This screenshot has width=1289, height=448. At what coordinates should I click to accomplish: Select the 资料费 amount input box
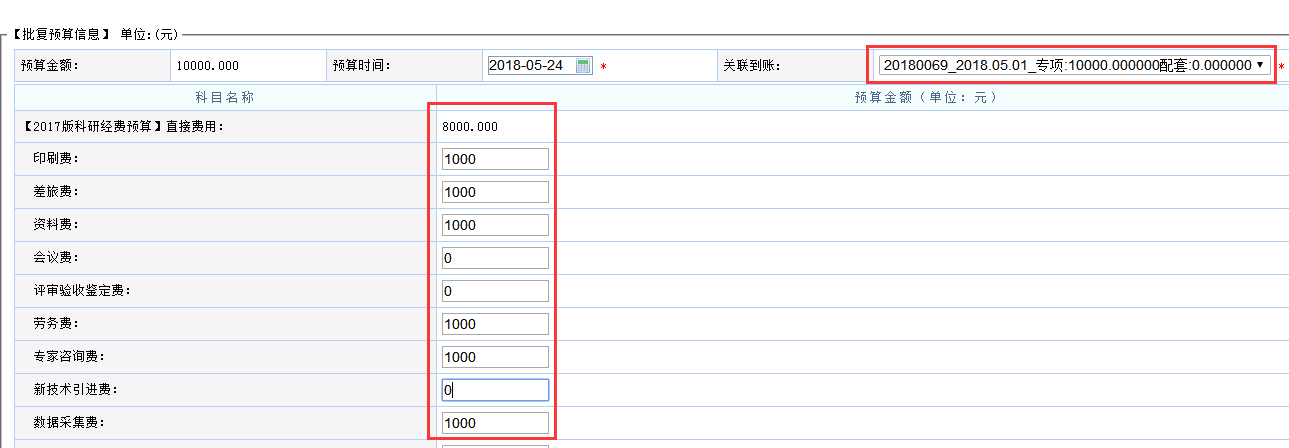coord(495,225)
